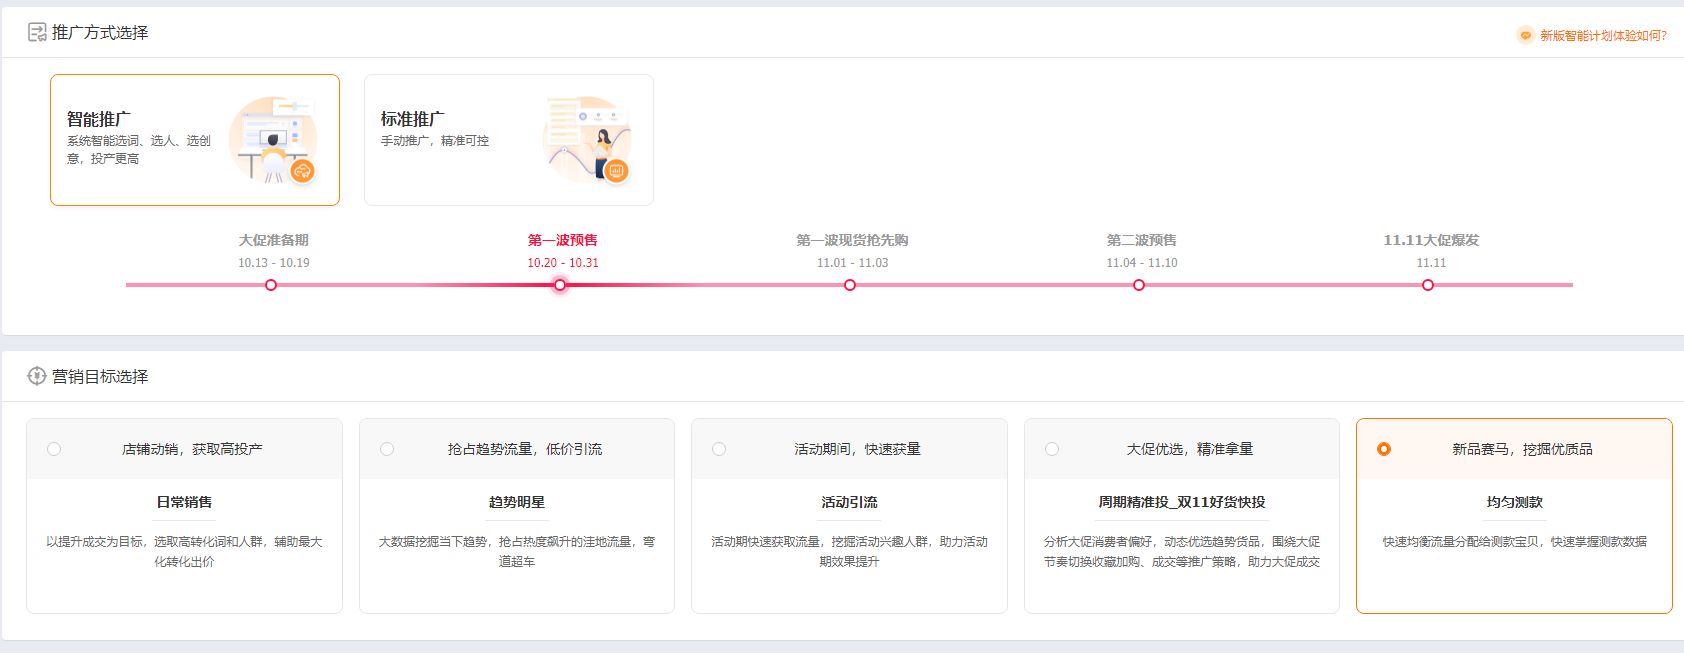Click the 趋势明星 card description
Viewport: 1684px width, 653px height.
coord(517,551)
